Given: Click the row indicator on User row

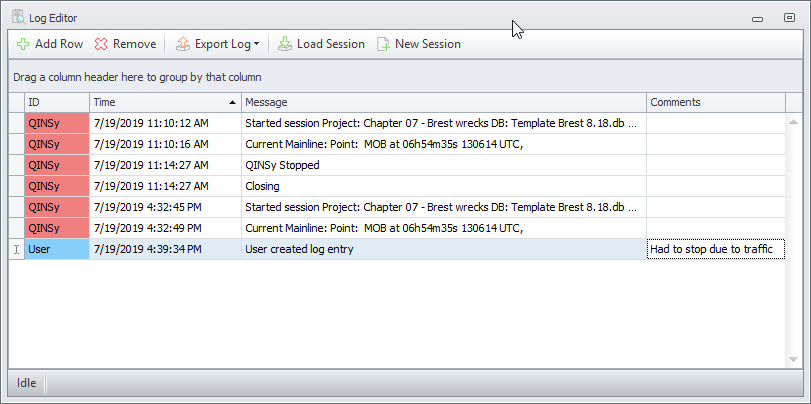Looking at the screenshot, I should (x=16, y=250).
